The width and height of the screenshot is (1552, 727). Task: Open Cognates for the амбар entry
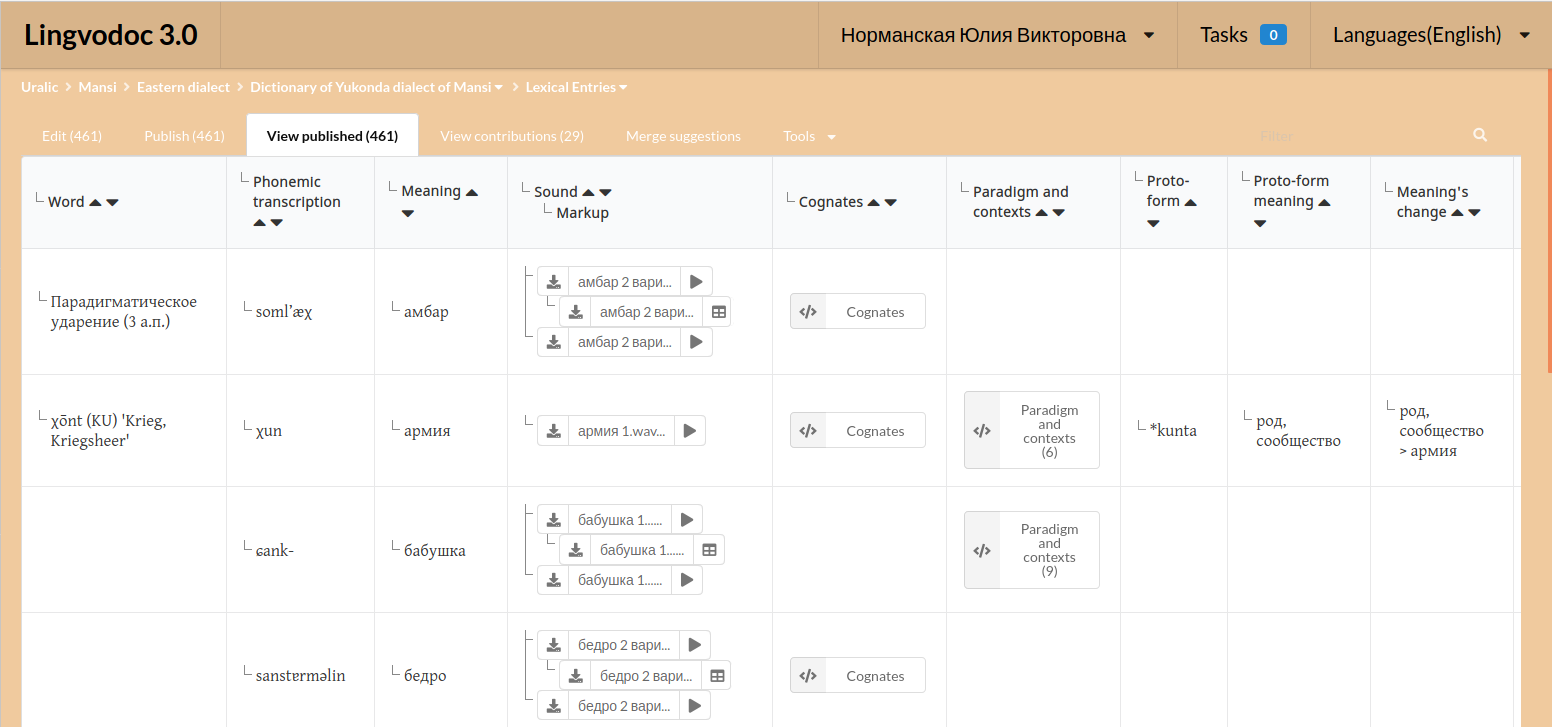[x=858, y=312]
